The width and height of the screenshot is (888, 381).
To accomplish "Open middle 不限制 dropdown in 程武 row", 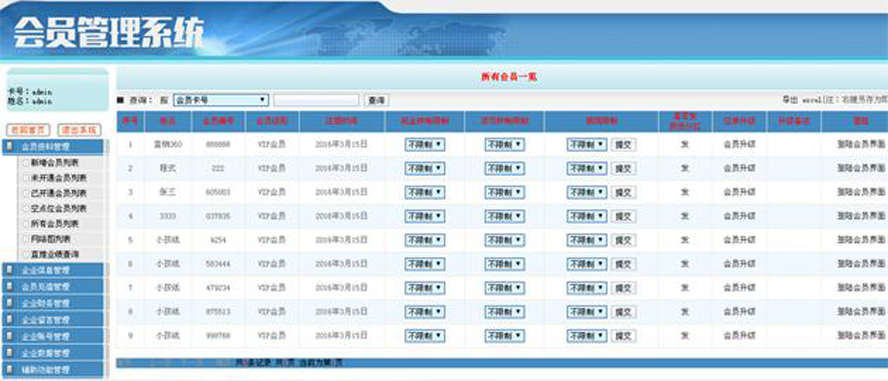I will pyautogui.click(x=505, y=168).
